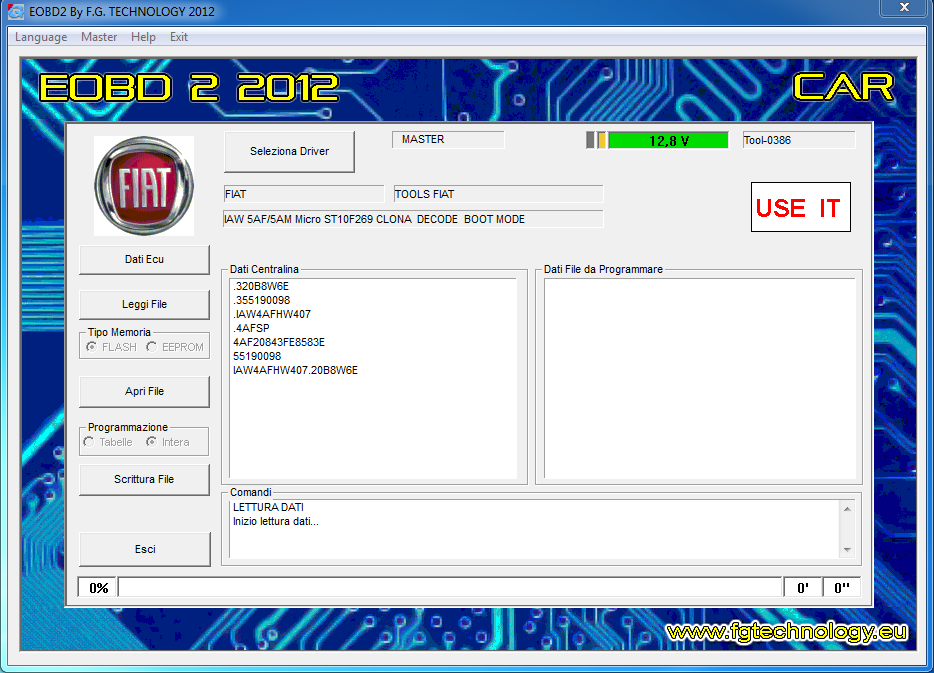Click the Dati File da Programmare text area
The height and width of the screenshot is (673, 934).
point(700,378)
